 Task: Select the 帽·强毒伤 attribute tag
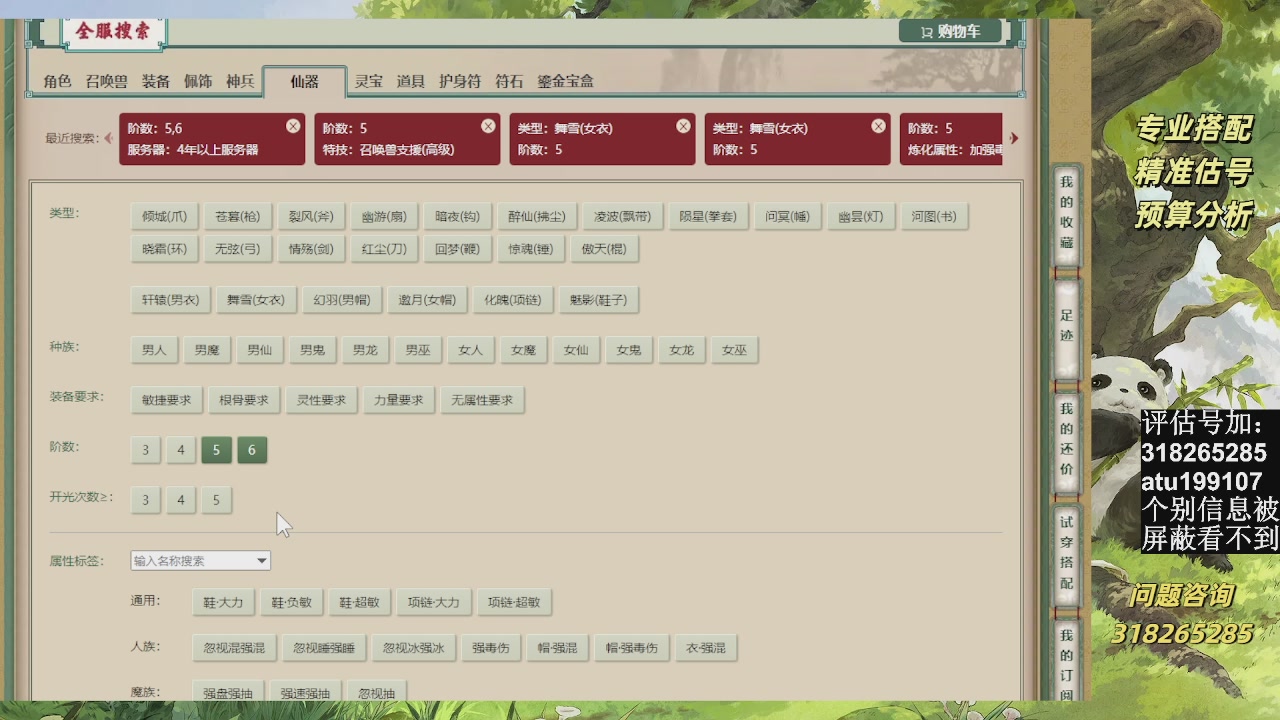631,648
